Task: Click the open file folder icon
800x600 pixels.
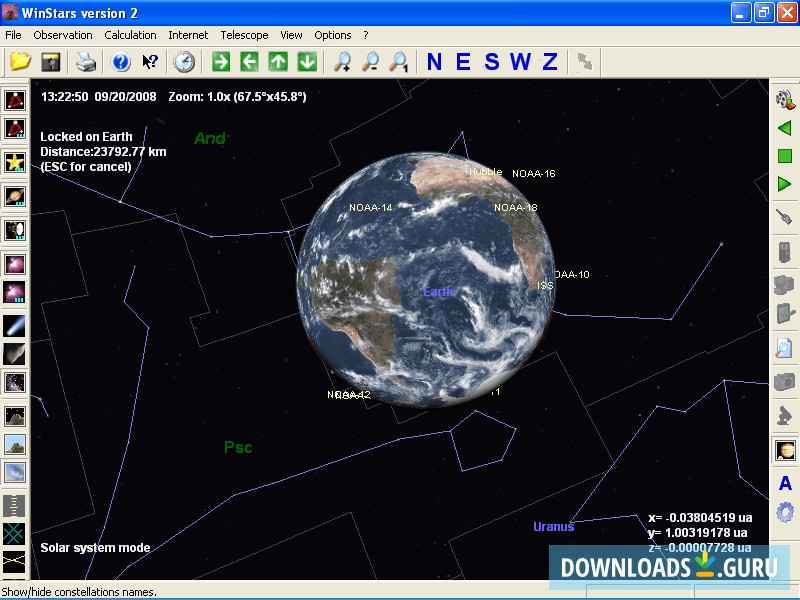Action: 20,62
